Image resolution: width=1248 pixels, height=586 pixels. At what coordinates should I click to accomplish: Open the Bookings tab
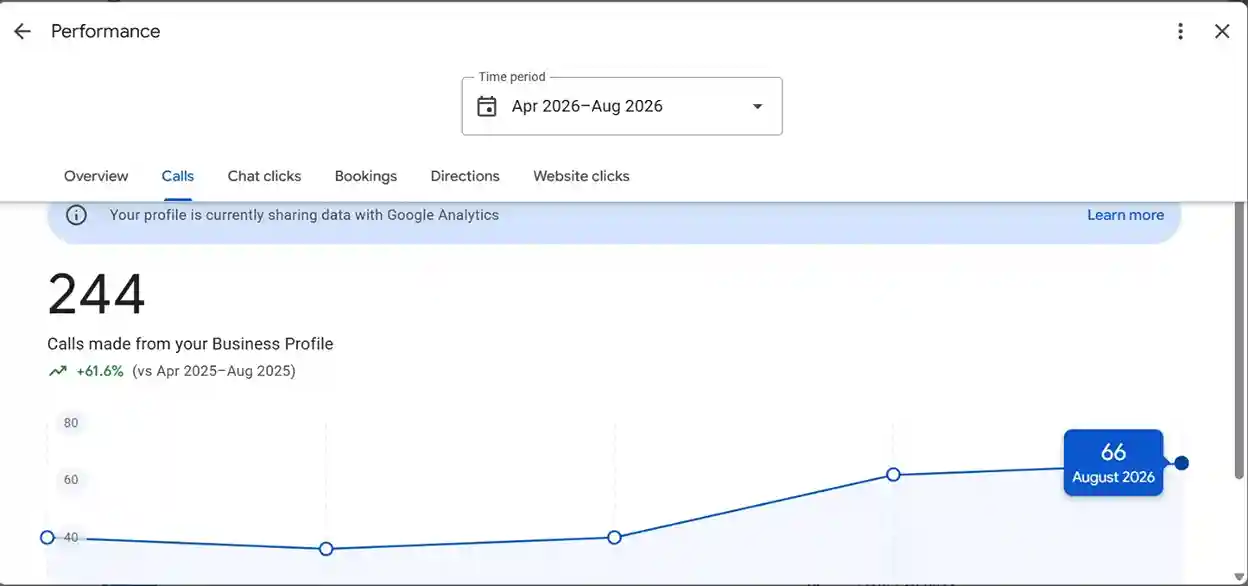point(366,176)
